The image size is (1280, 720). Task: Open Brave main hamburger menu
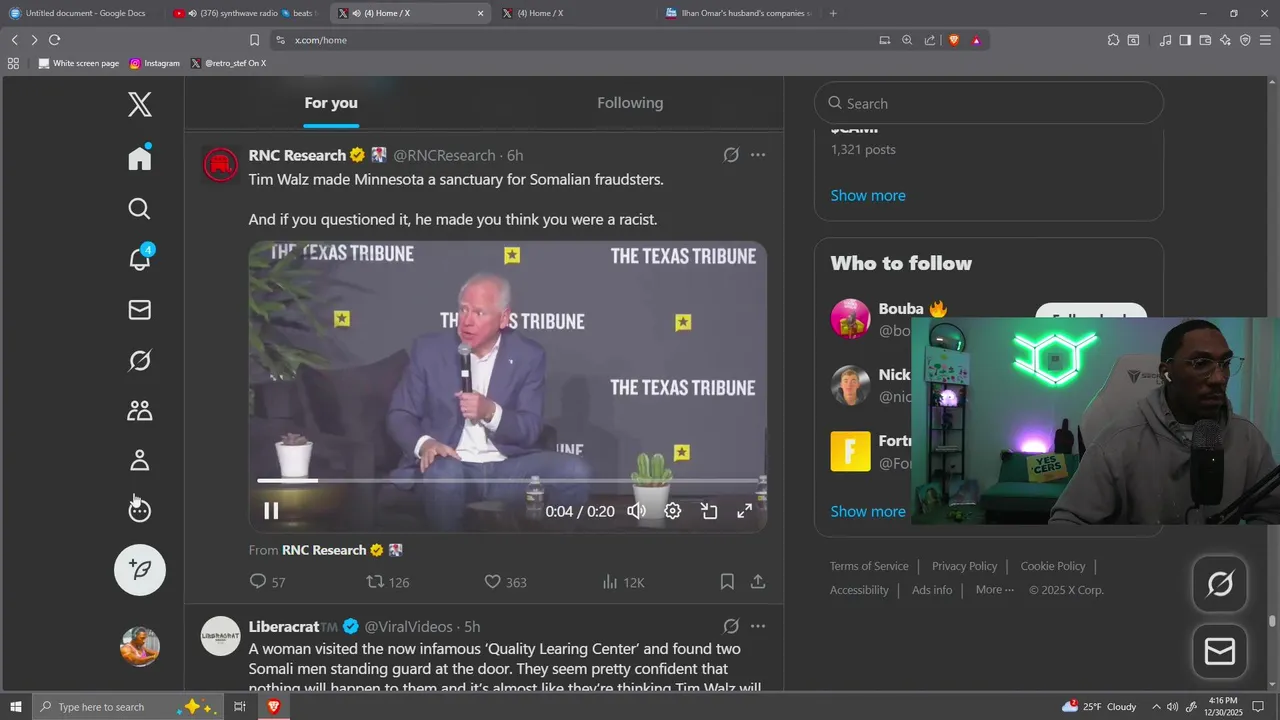(1265, 40)
